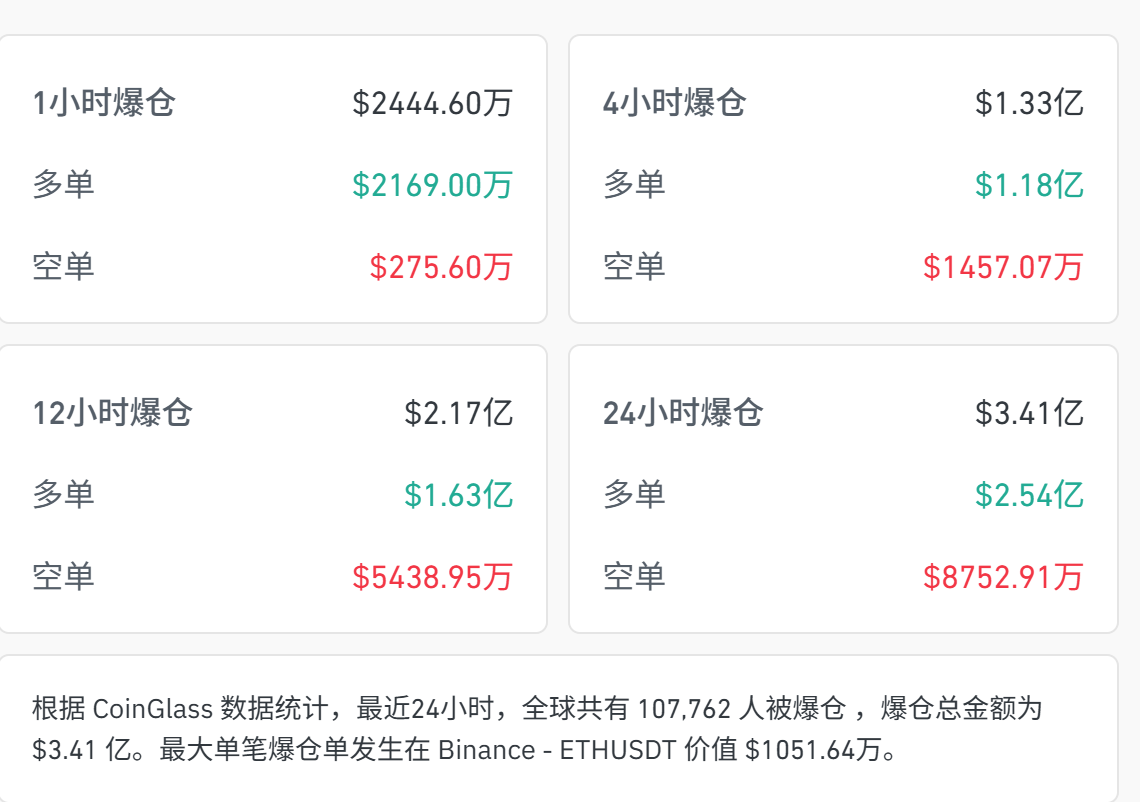Viewport: 1140px width, 802px height.
Task: Open the 4小时爆仓 card title
Action: (675, 103)
